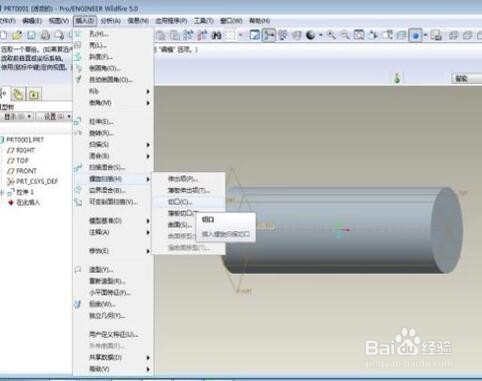Image resolution: width=482 pixels, height=381 pixels.
Task: Open the 视图(V) menu
Action: 58,21
